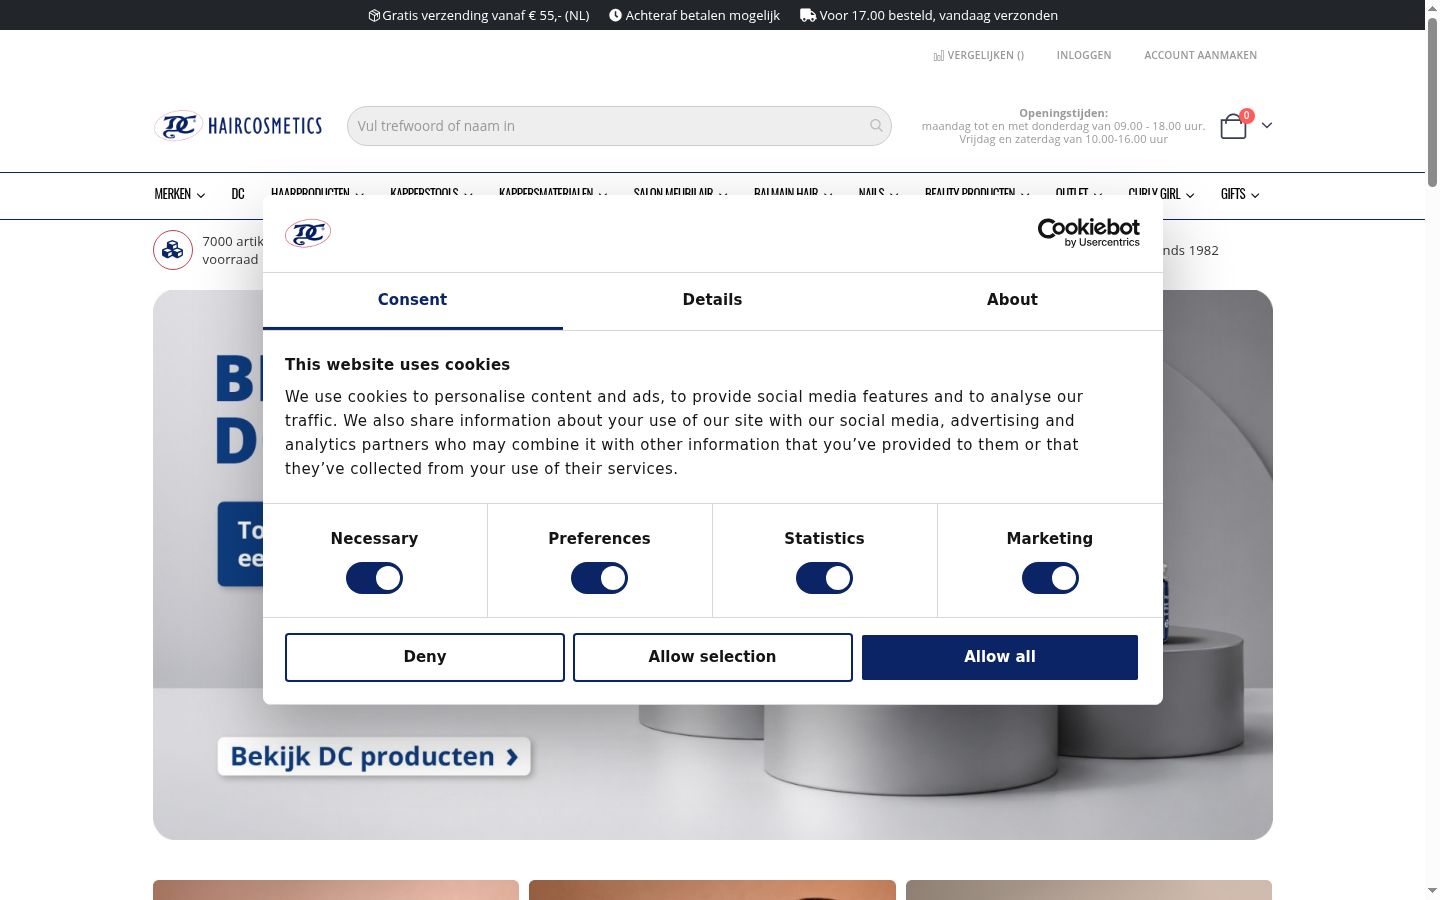
Task: Click Account aanmaken link
Action: 1200,56
